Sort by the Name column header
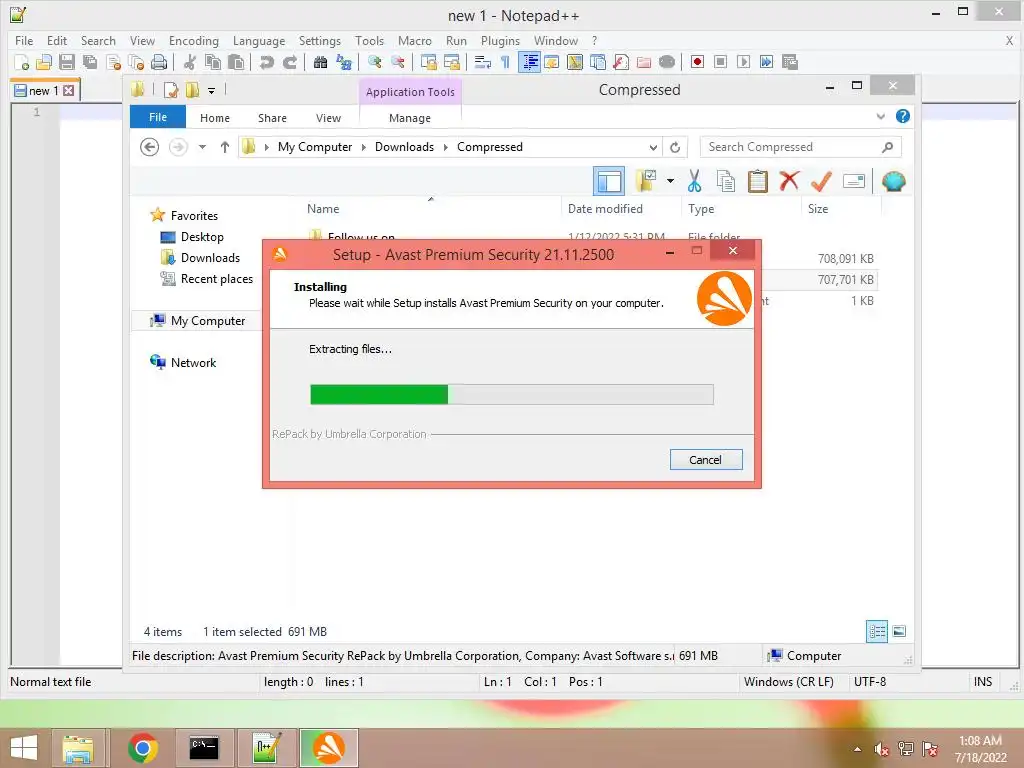 [x=323, y=209]
